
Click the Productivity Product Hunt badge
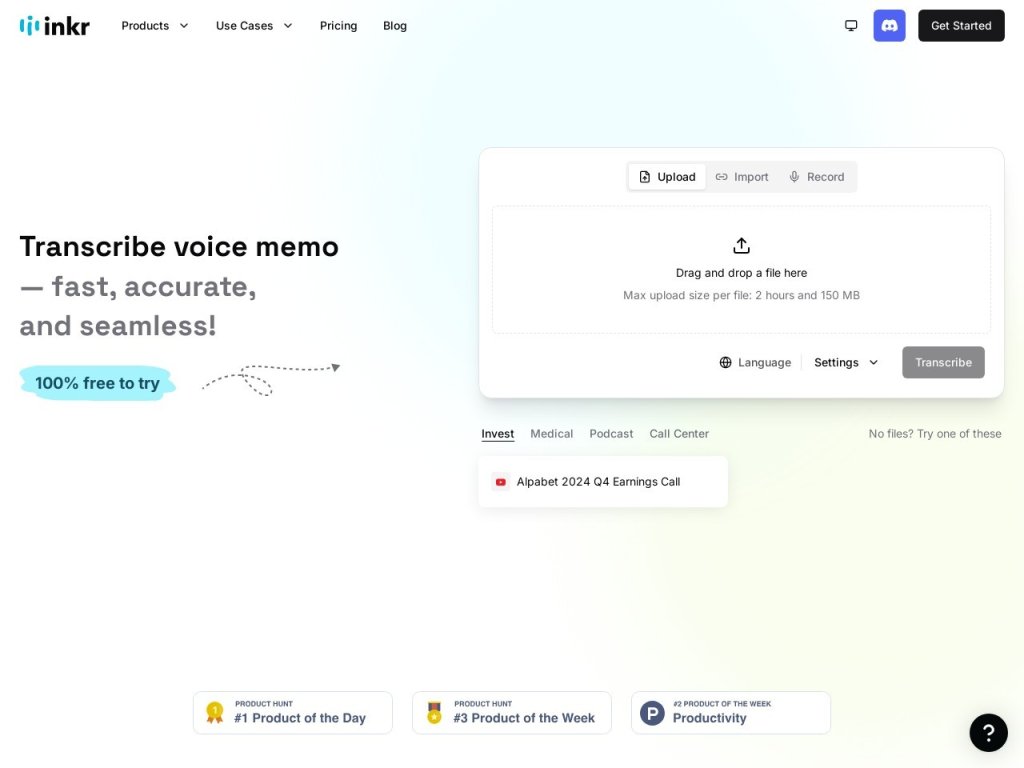click(731, 712)
